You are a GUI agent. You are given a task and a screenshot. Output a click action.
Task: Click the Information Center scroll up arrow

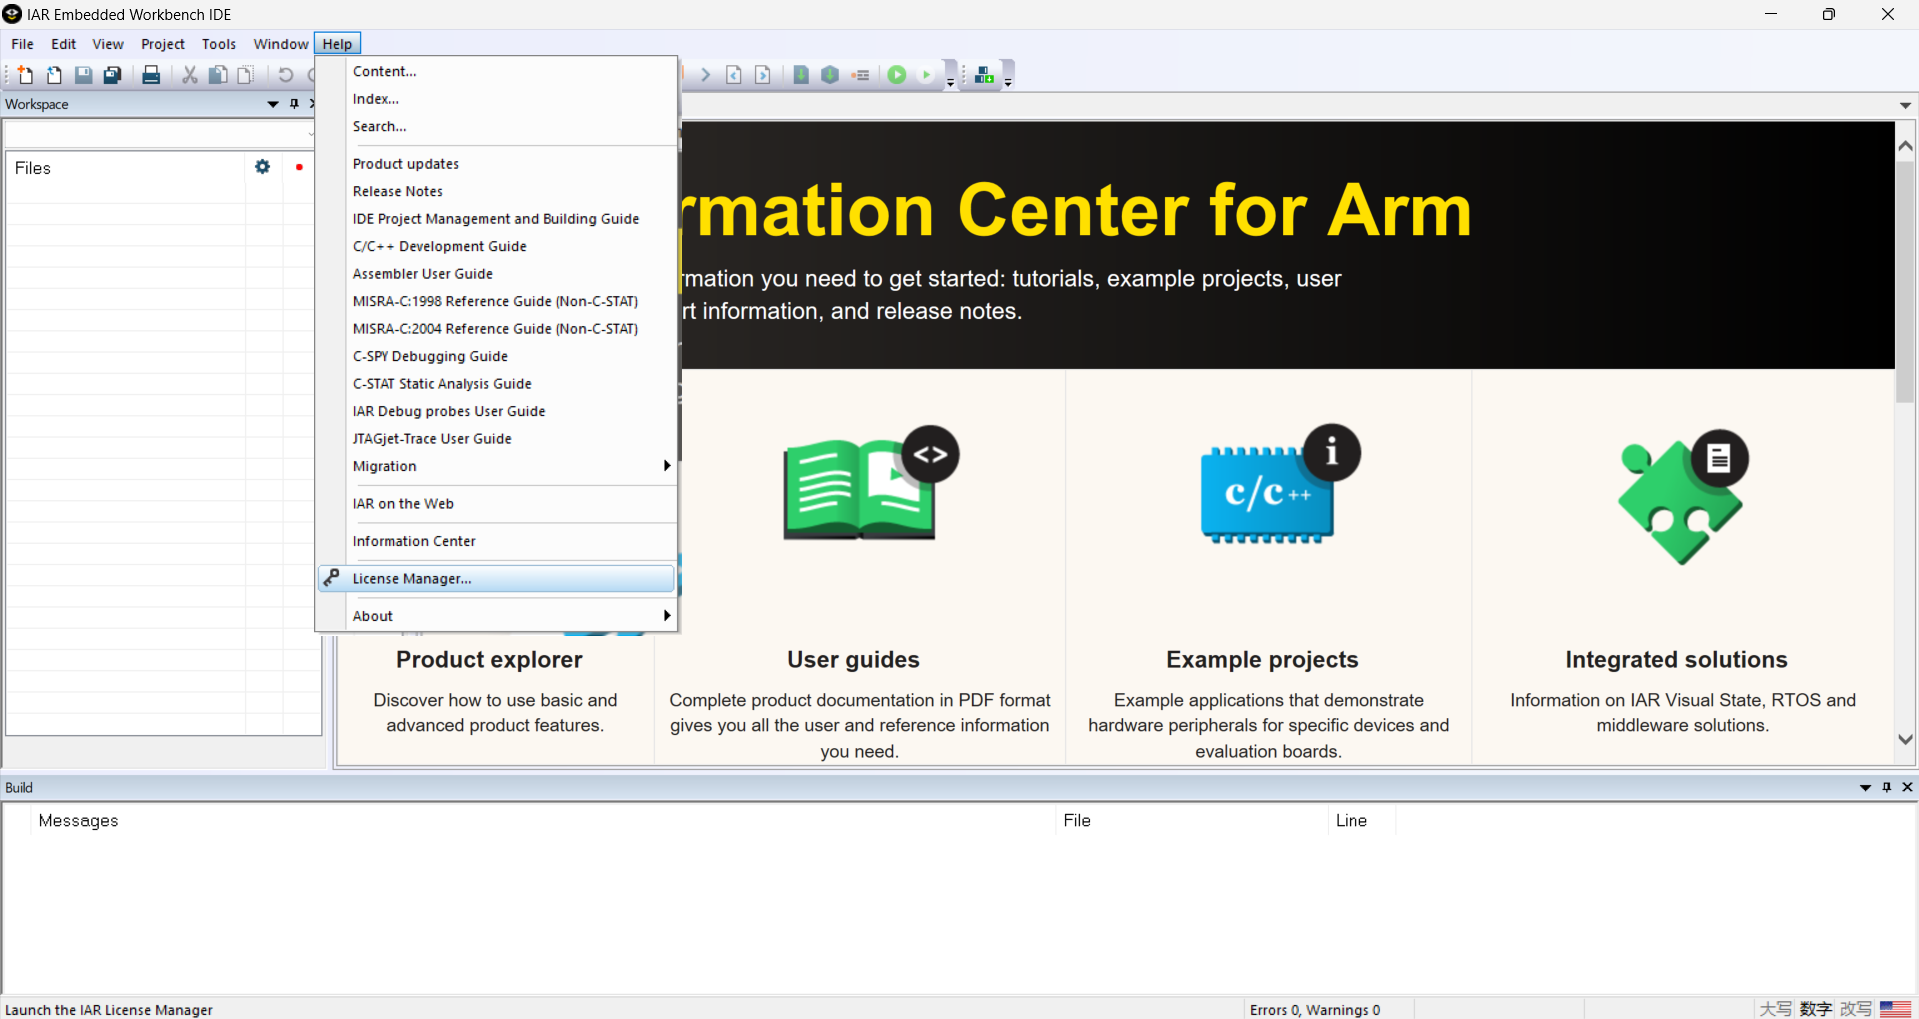[1905, 146]
